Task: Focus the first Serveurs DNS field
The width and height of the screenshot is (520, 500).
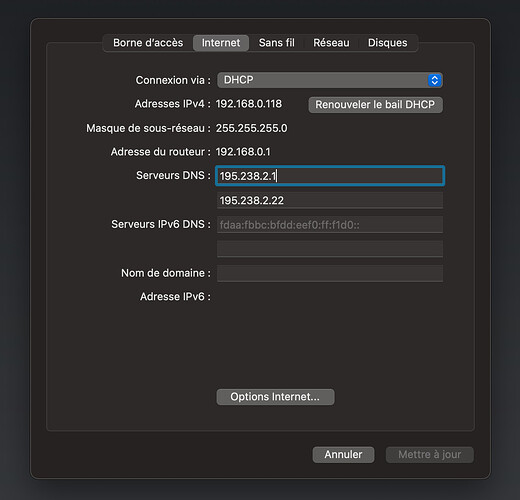Action: pyautogui.click(x=330, y=176)
